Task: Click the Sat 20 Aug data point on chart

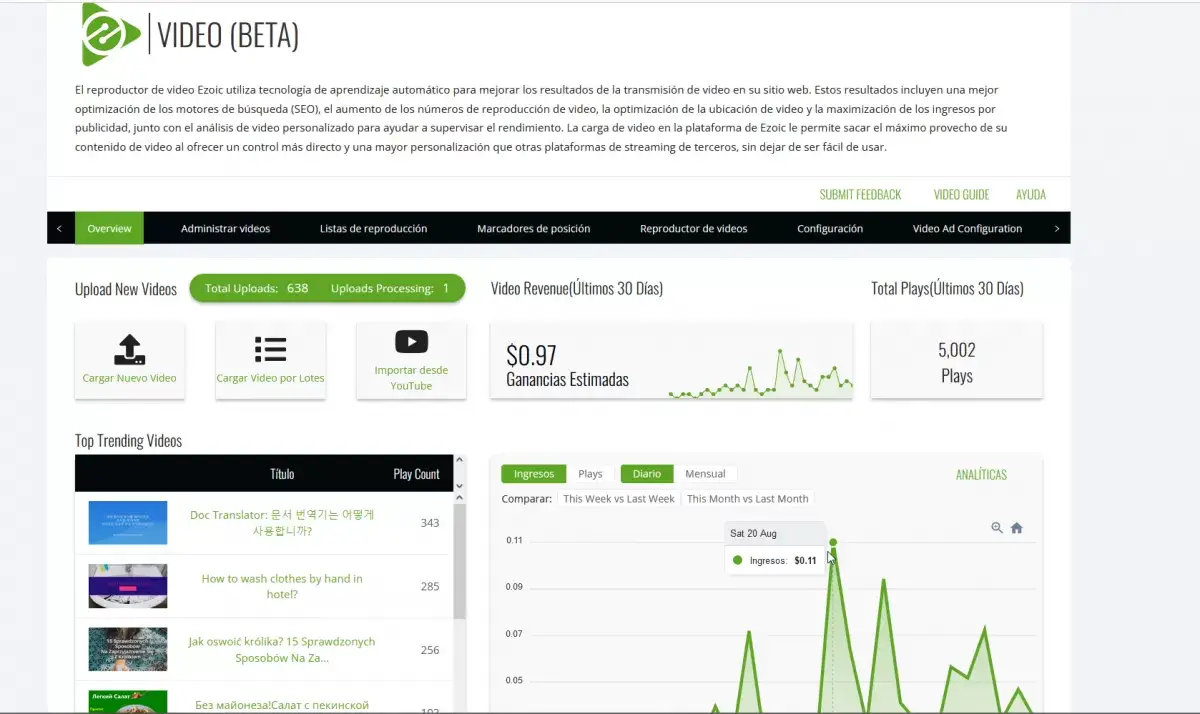Action: pyautogui.click(x=833, y=542)
